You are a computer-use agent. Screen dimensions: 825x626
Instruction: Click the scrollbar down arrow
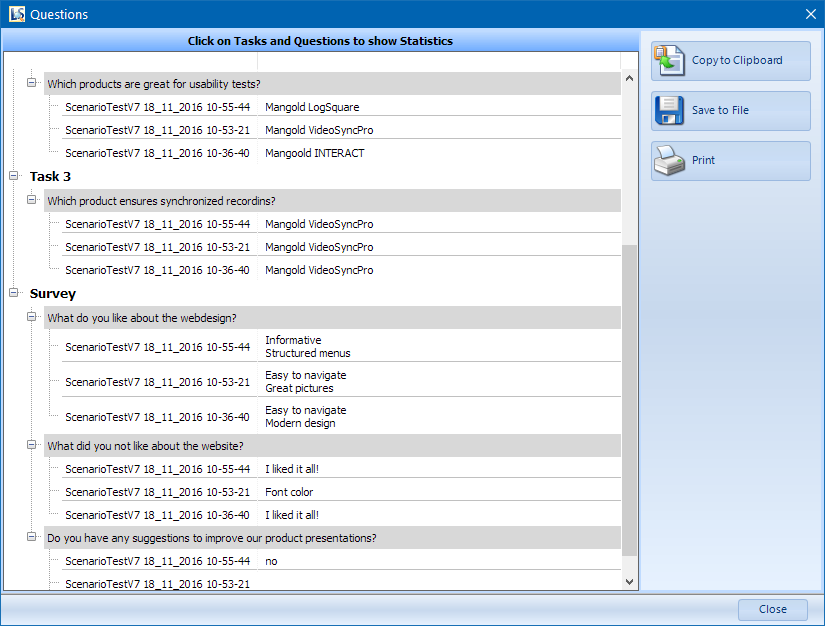tap(629, 581)
